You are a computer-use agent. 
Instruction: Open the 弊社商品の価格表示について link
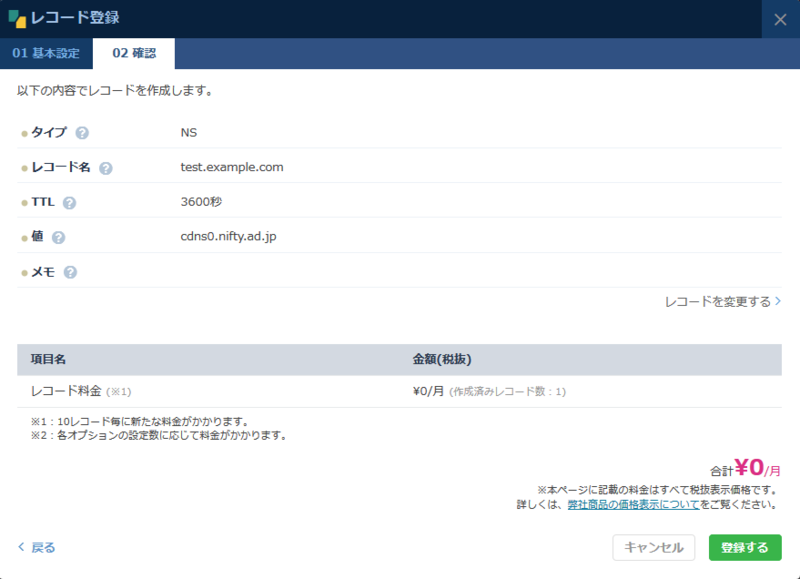[633, 505]
